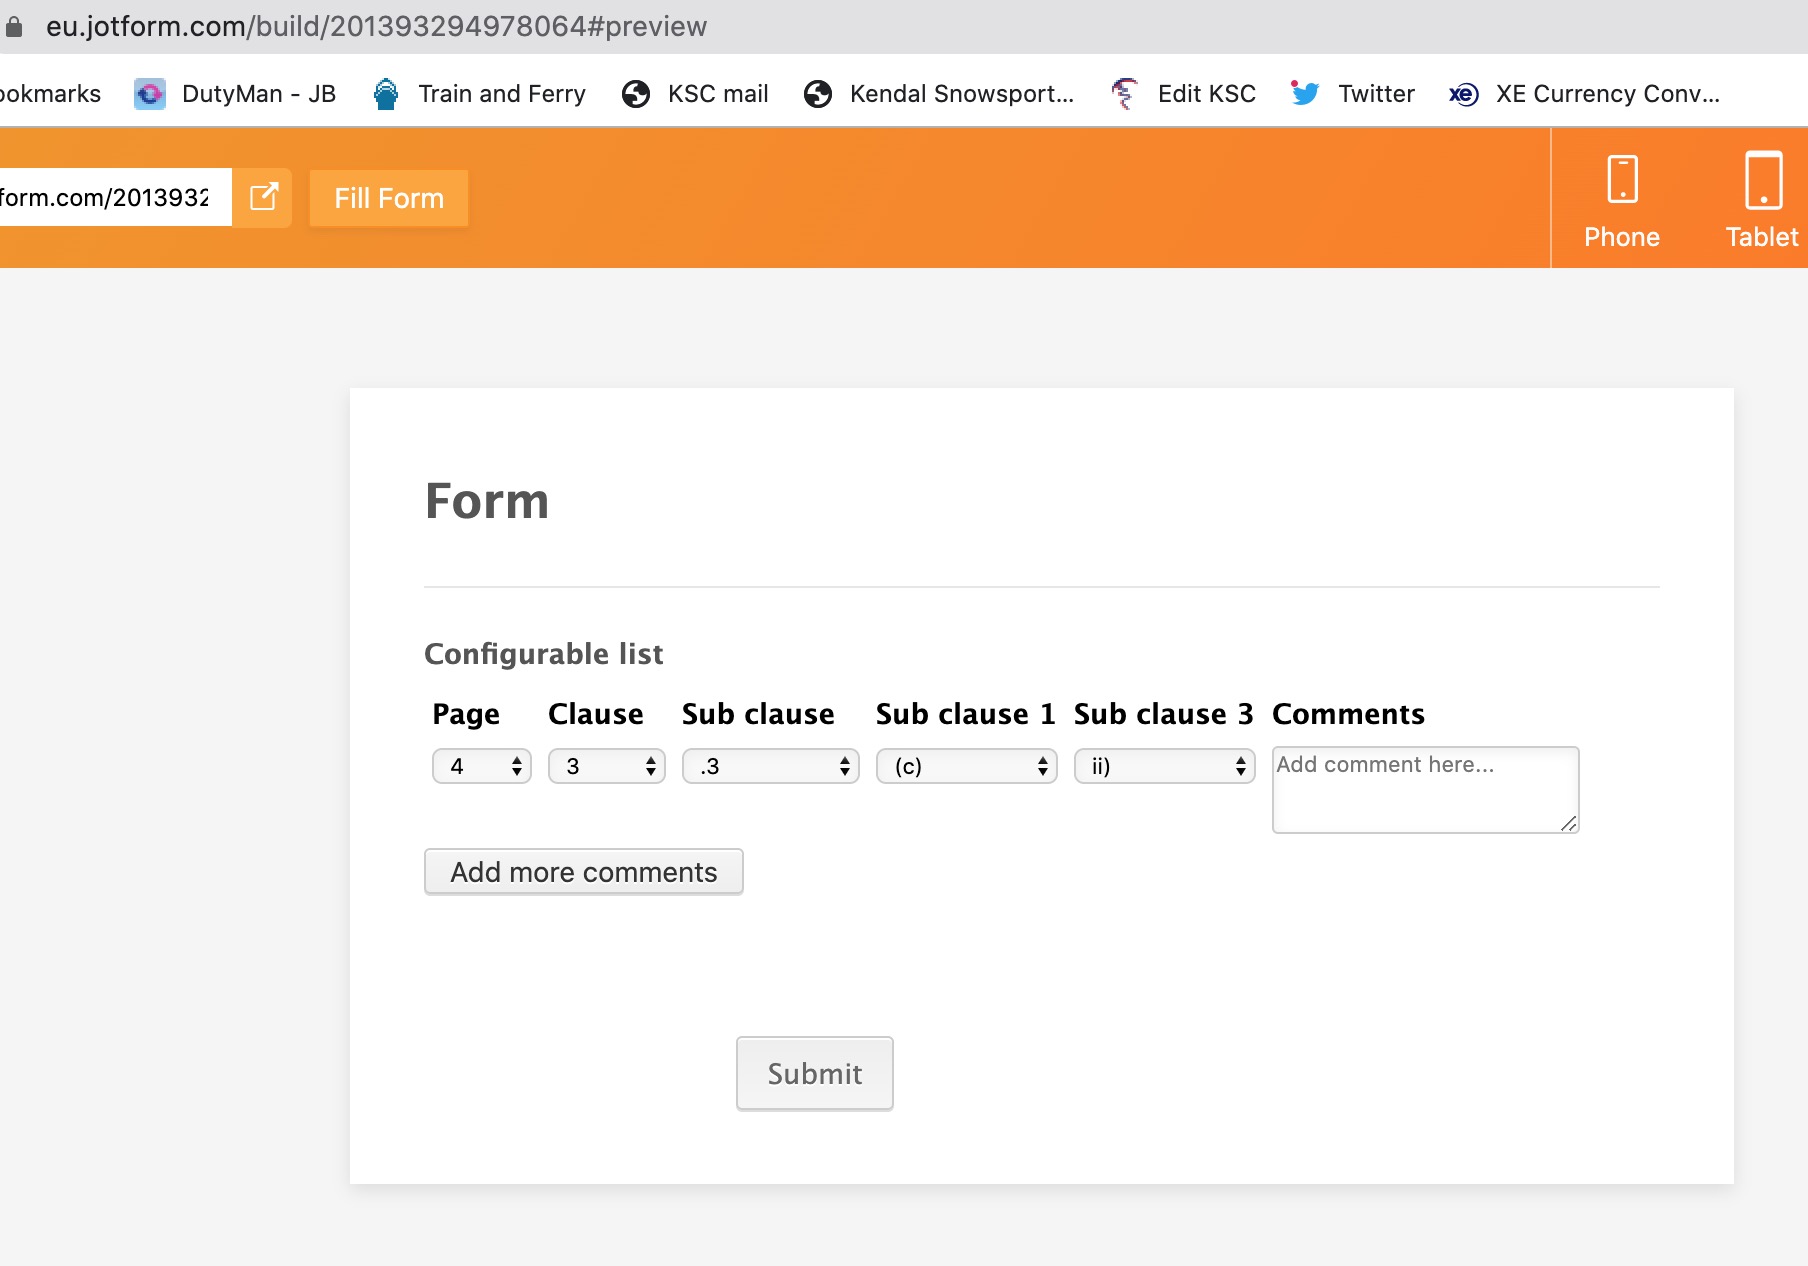Image resolution: width=1808 pixels, height=1266 pixels.
Task: Click the lock icon in address bar
Action: click(14, 27)
